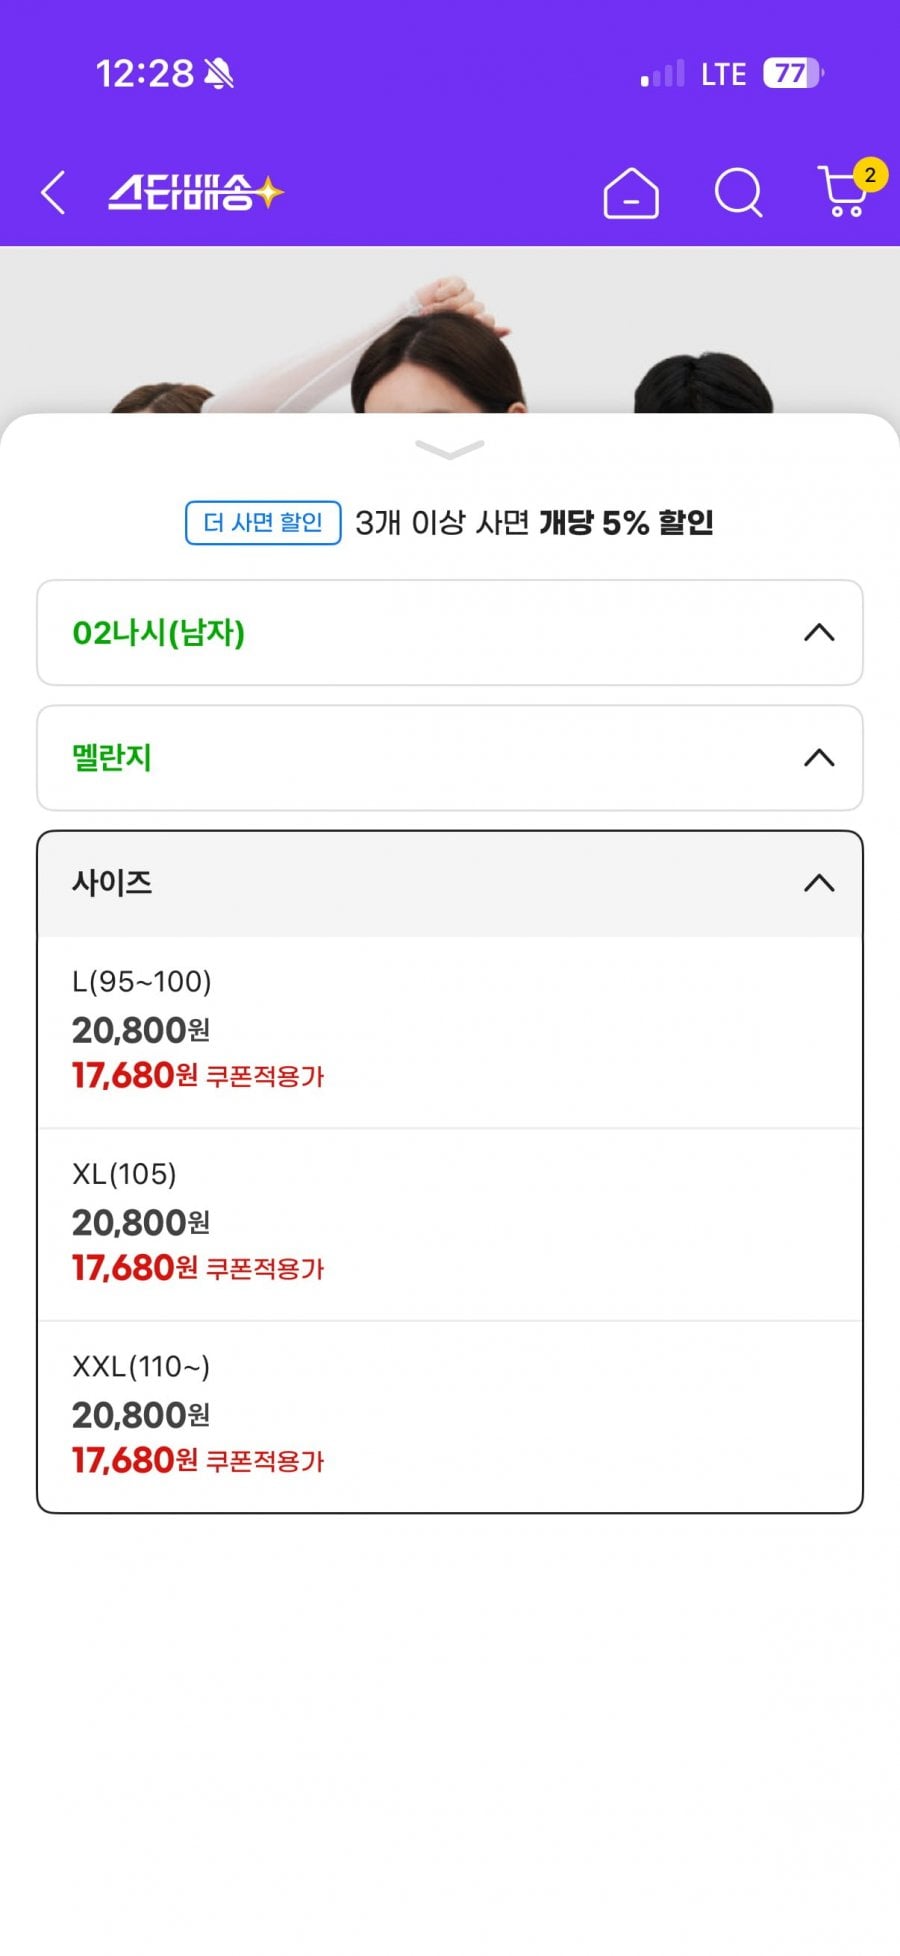Collapse the 멜란지 color option chevron
The width and height of the screenshot is (900, 1956).
click(819, 758)
